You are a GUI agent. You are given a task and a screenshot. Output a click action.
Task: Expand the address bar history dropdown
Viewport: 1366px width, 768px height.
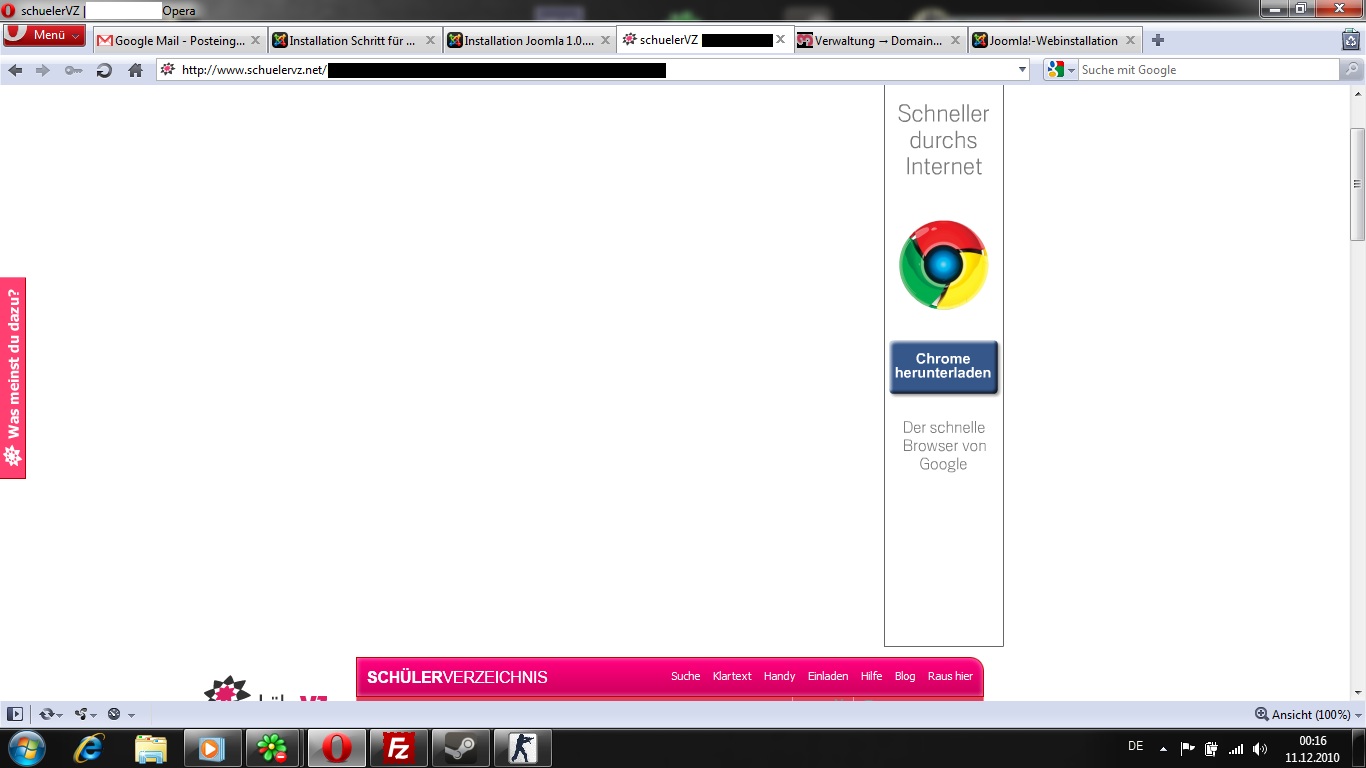1021,70
